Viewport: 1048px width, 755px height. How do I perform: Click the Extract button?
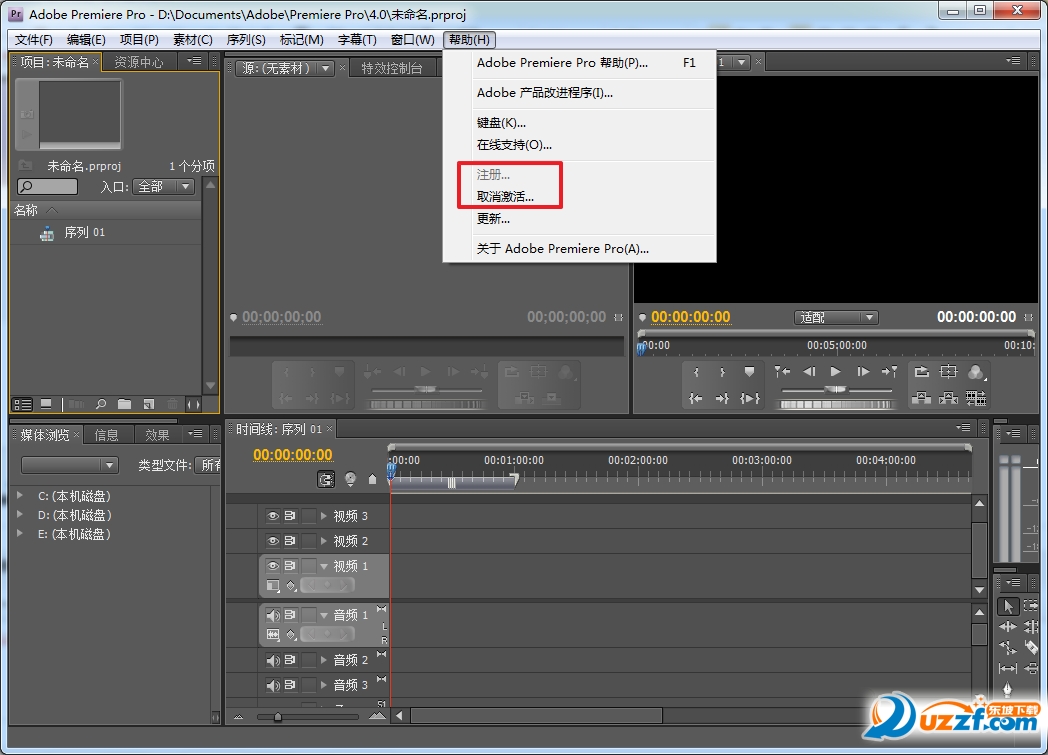click(948, 399)
